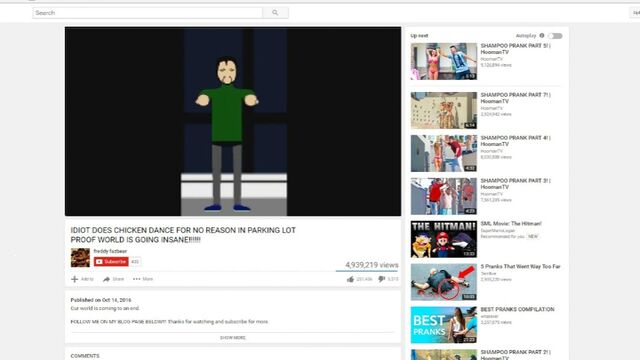
Task: Open SHAMPOO PRANK PART 5 thumbnail
Action: [x=444, y=61]
